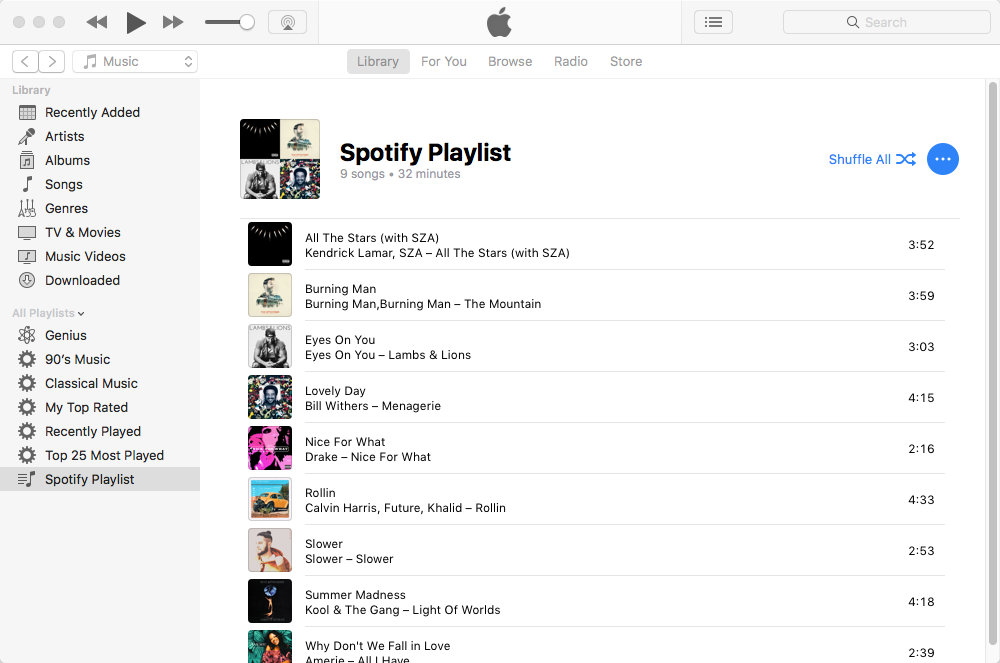Open the Genius playlist

[64, 335]
